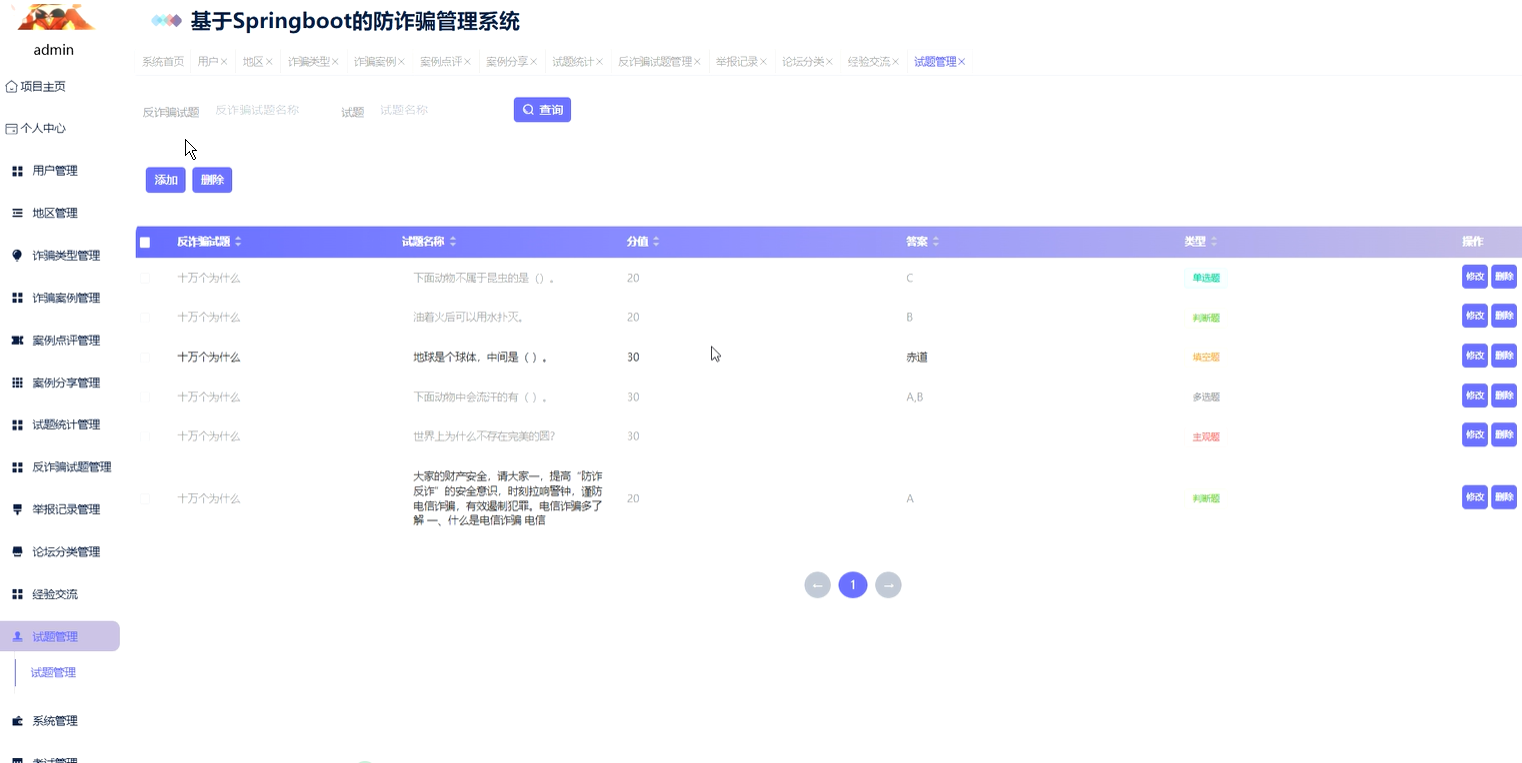The width and height of the screenshot is (1522, 763).
Task: Toggle the select-all checkbox in table header
Action: (x=144, y=241)
